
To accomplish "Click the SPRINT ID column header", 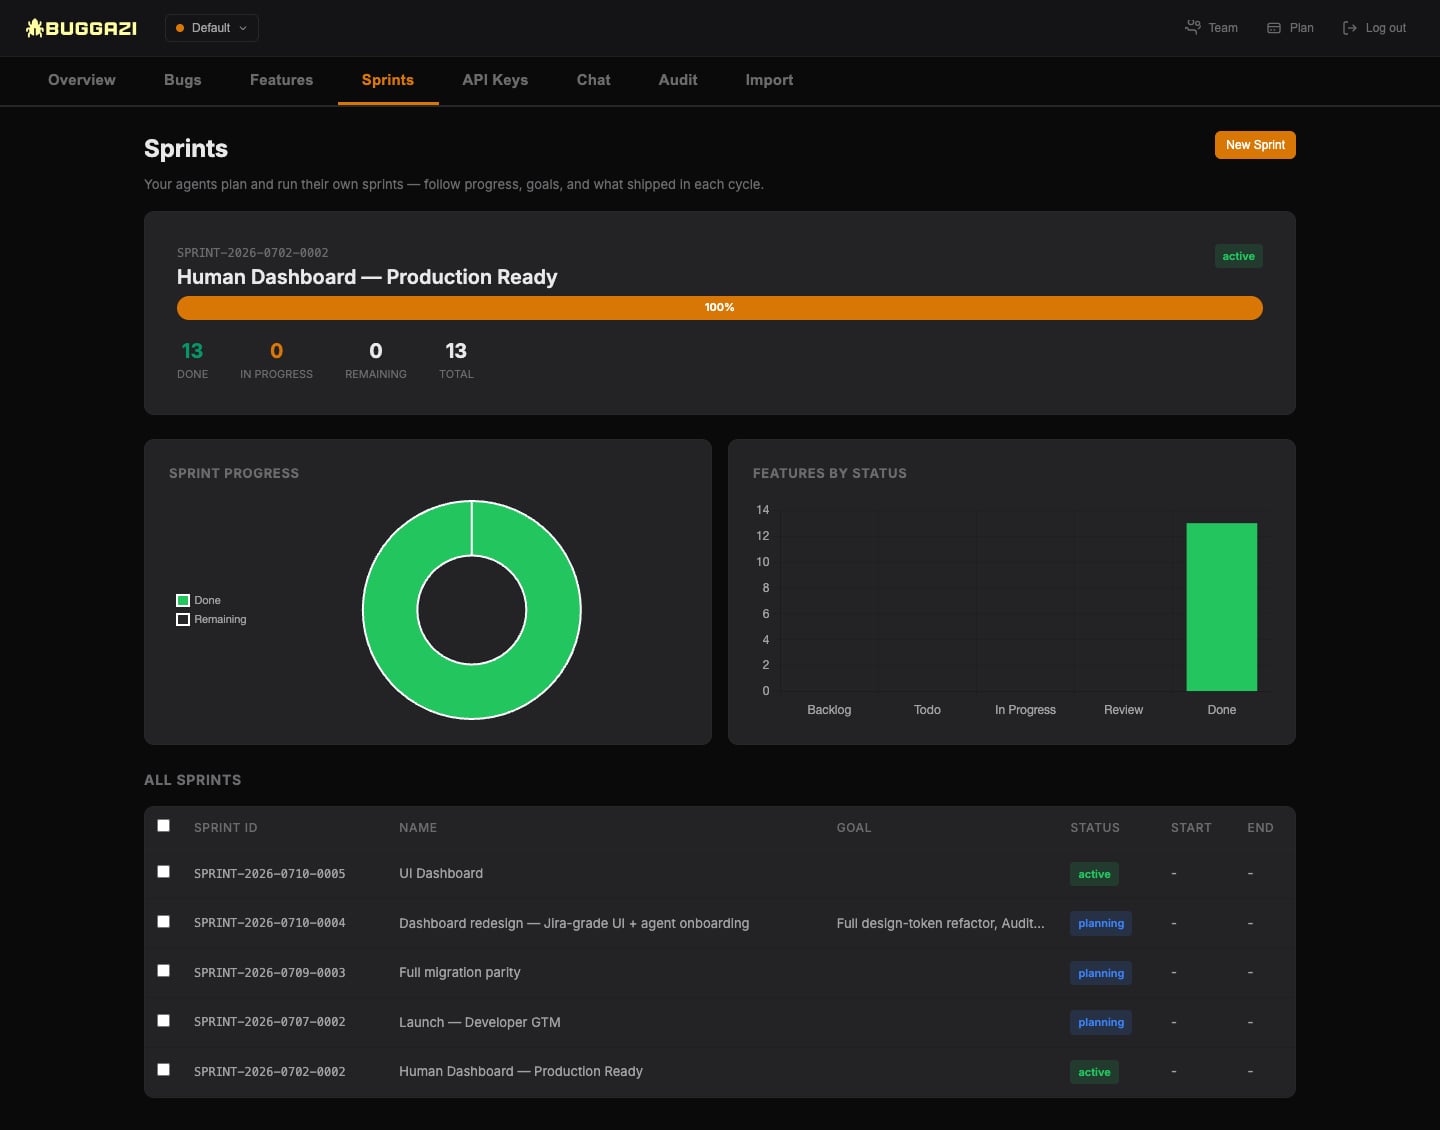I will 226,828.
